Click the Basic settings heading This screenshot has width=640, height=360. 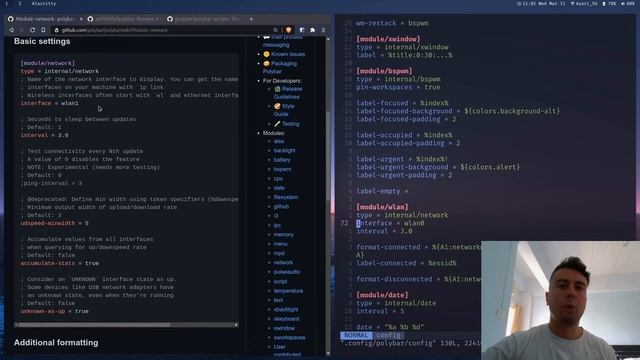[42, 41]
